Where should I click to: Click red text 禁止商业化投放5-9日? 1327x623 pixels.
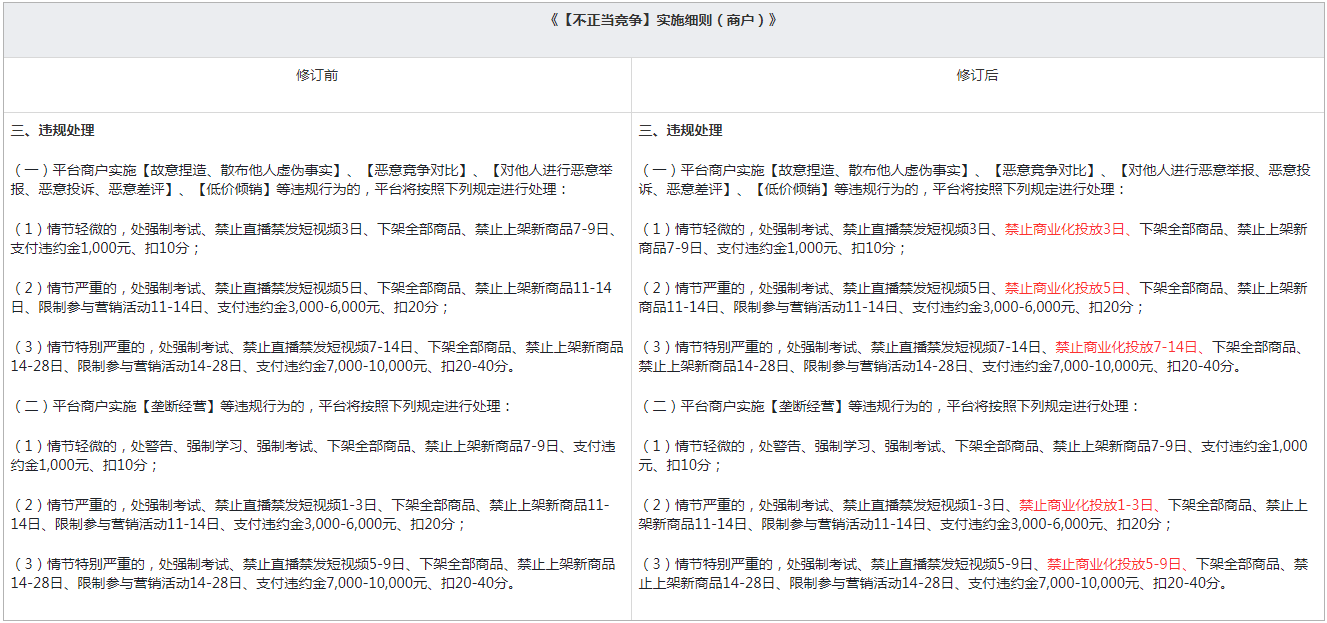coord(1114,564)
